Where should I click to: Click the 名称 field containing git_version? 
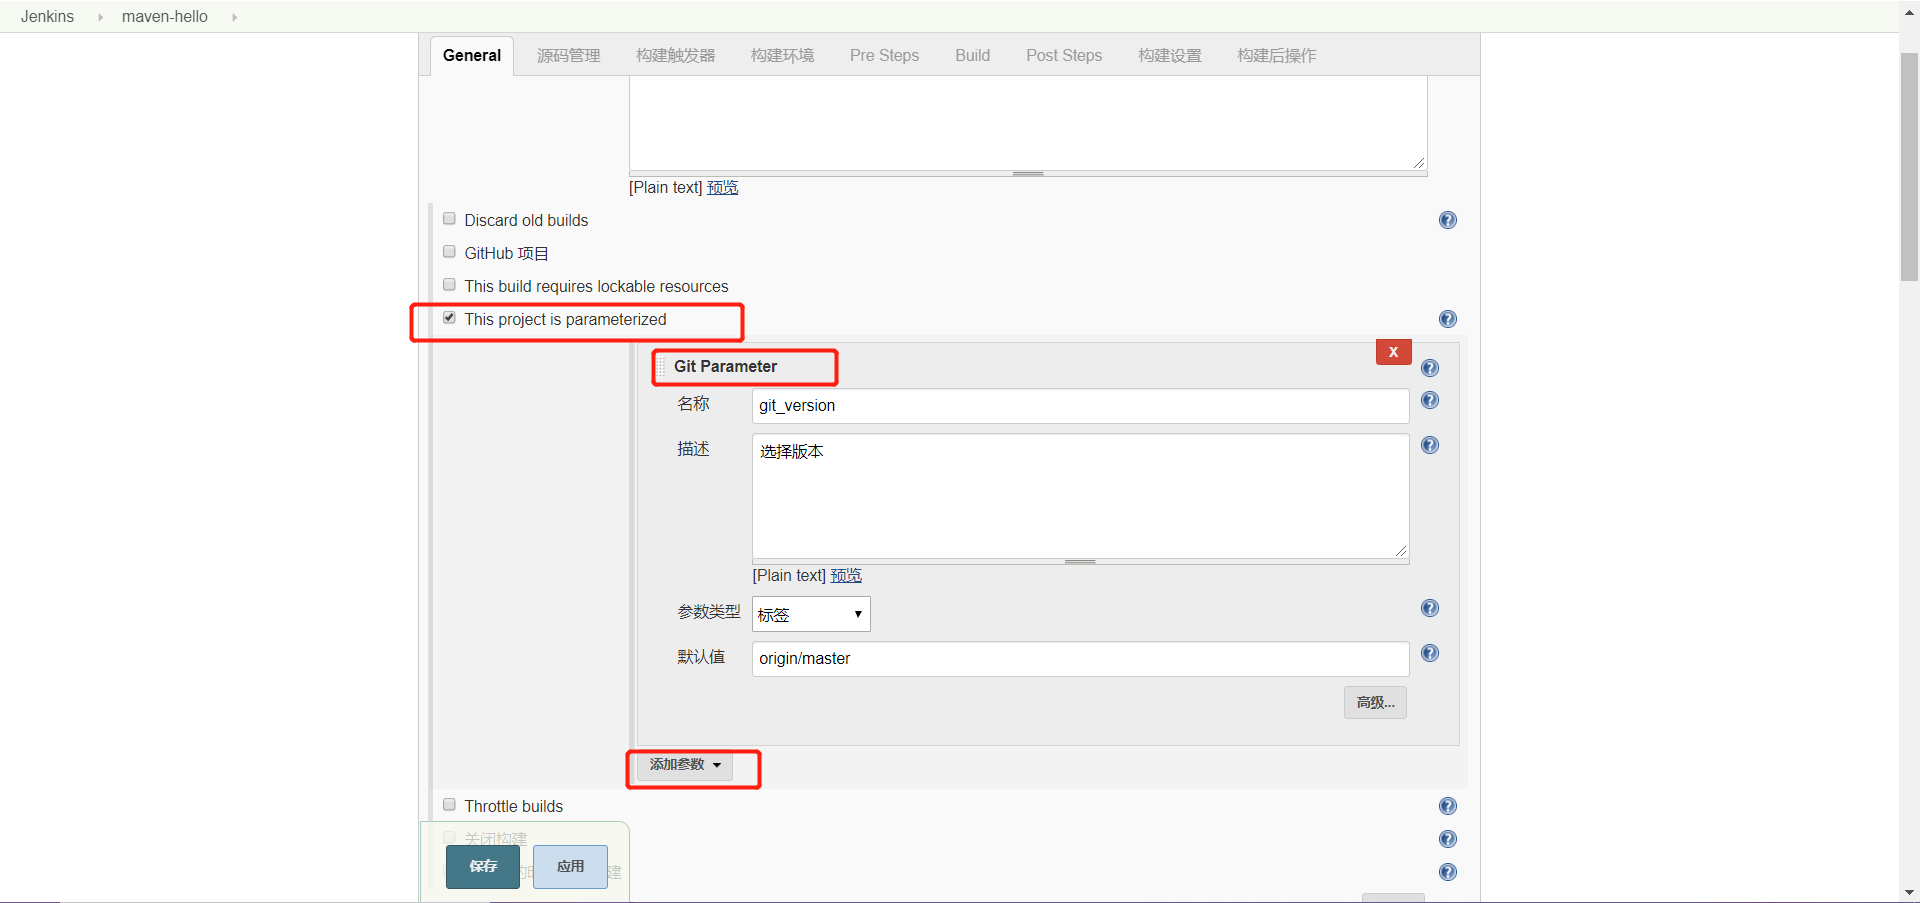tap(1080, 406)
